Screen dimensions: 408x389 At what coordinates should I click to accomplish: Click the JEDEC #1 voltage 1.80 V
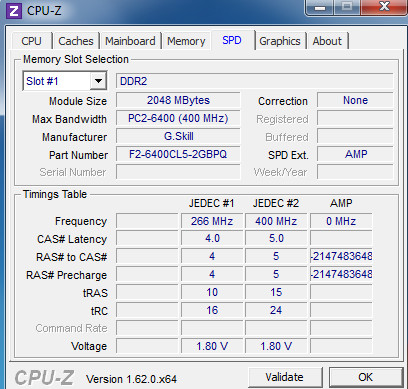212,346
